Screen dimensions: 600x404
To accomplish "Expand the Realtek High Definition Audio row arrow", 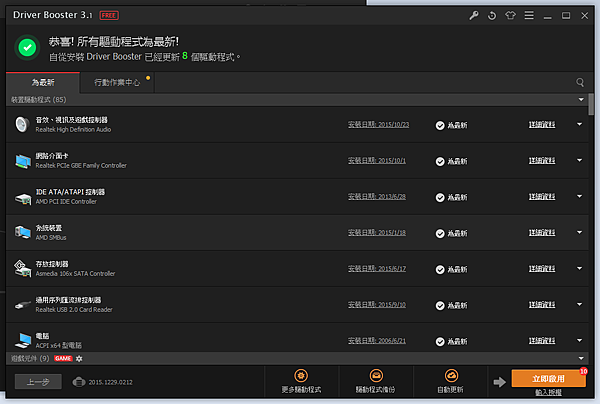I will pos(579,124).
